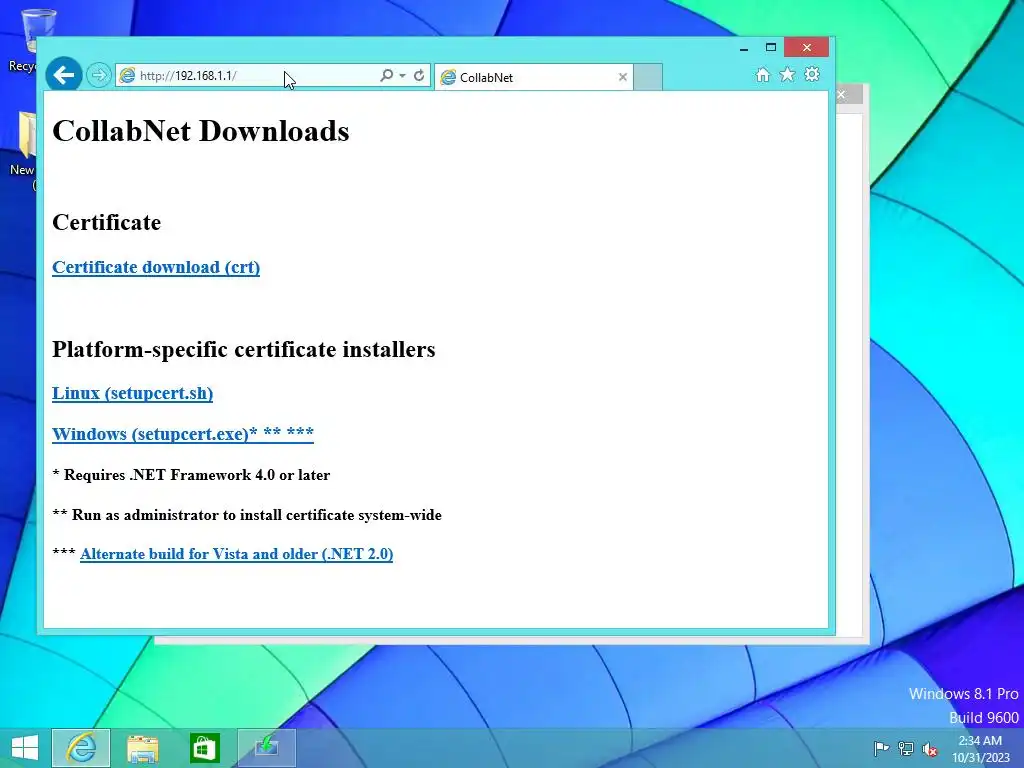Download the Linux (setupcert.sh) installer
The height and width of the screenshot is (768, 1024).
click(133, 393)
